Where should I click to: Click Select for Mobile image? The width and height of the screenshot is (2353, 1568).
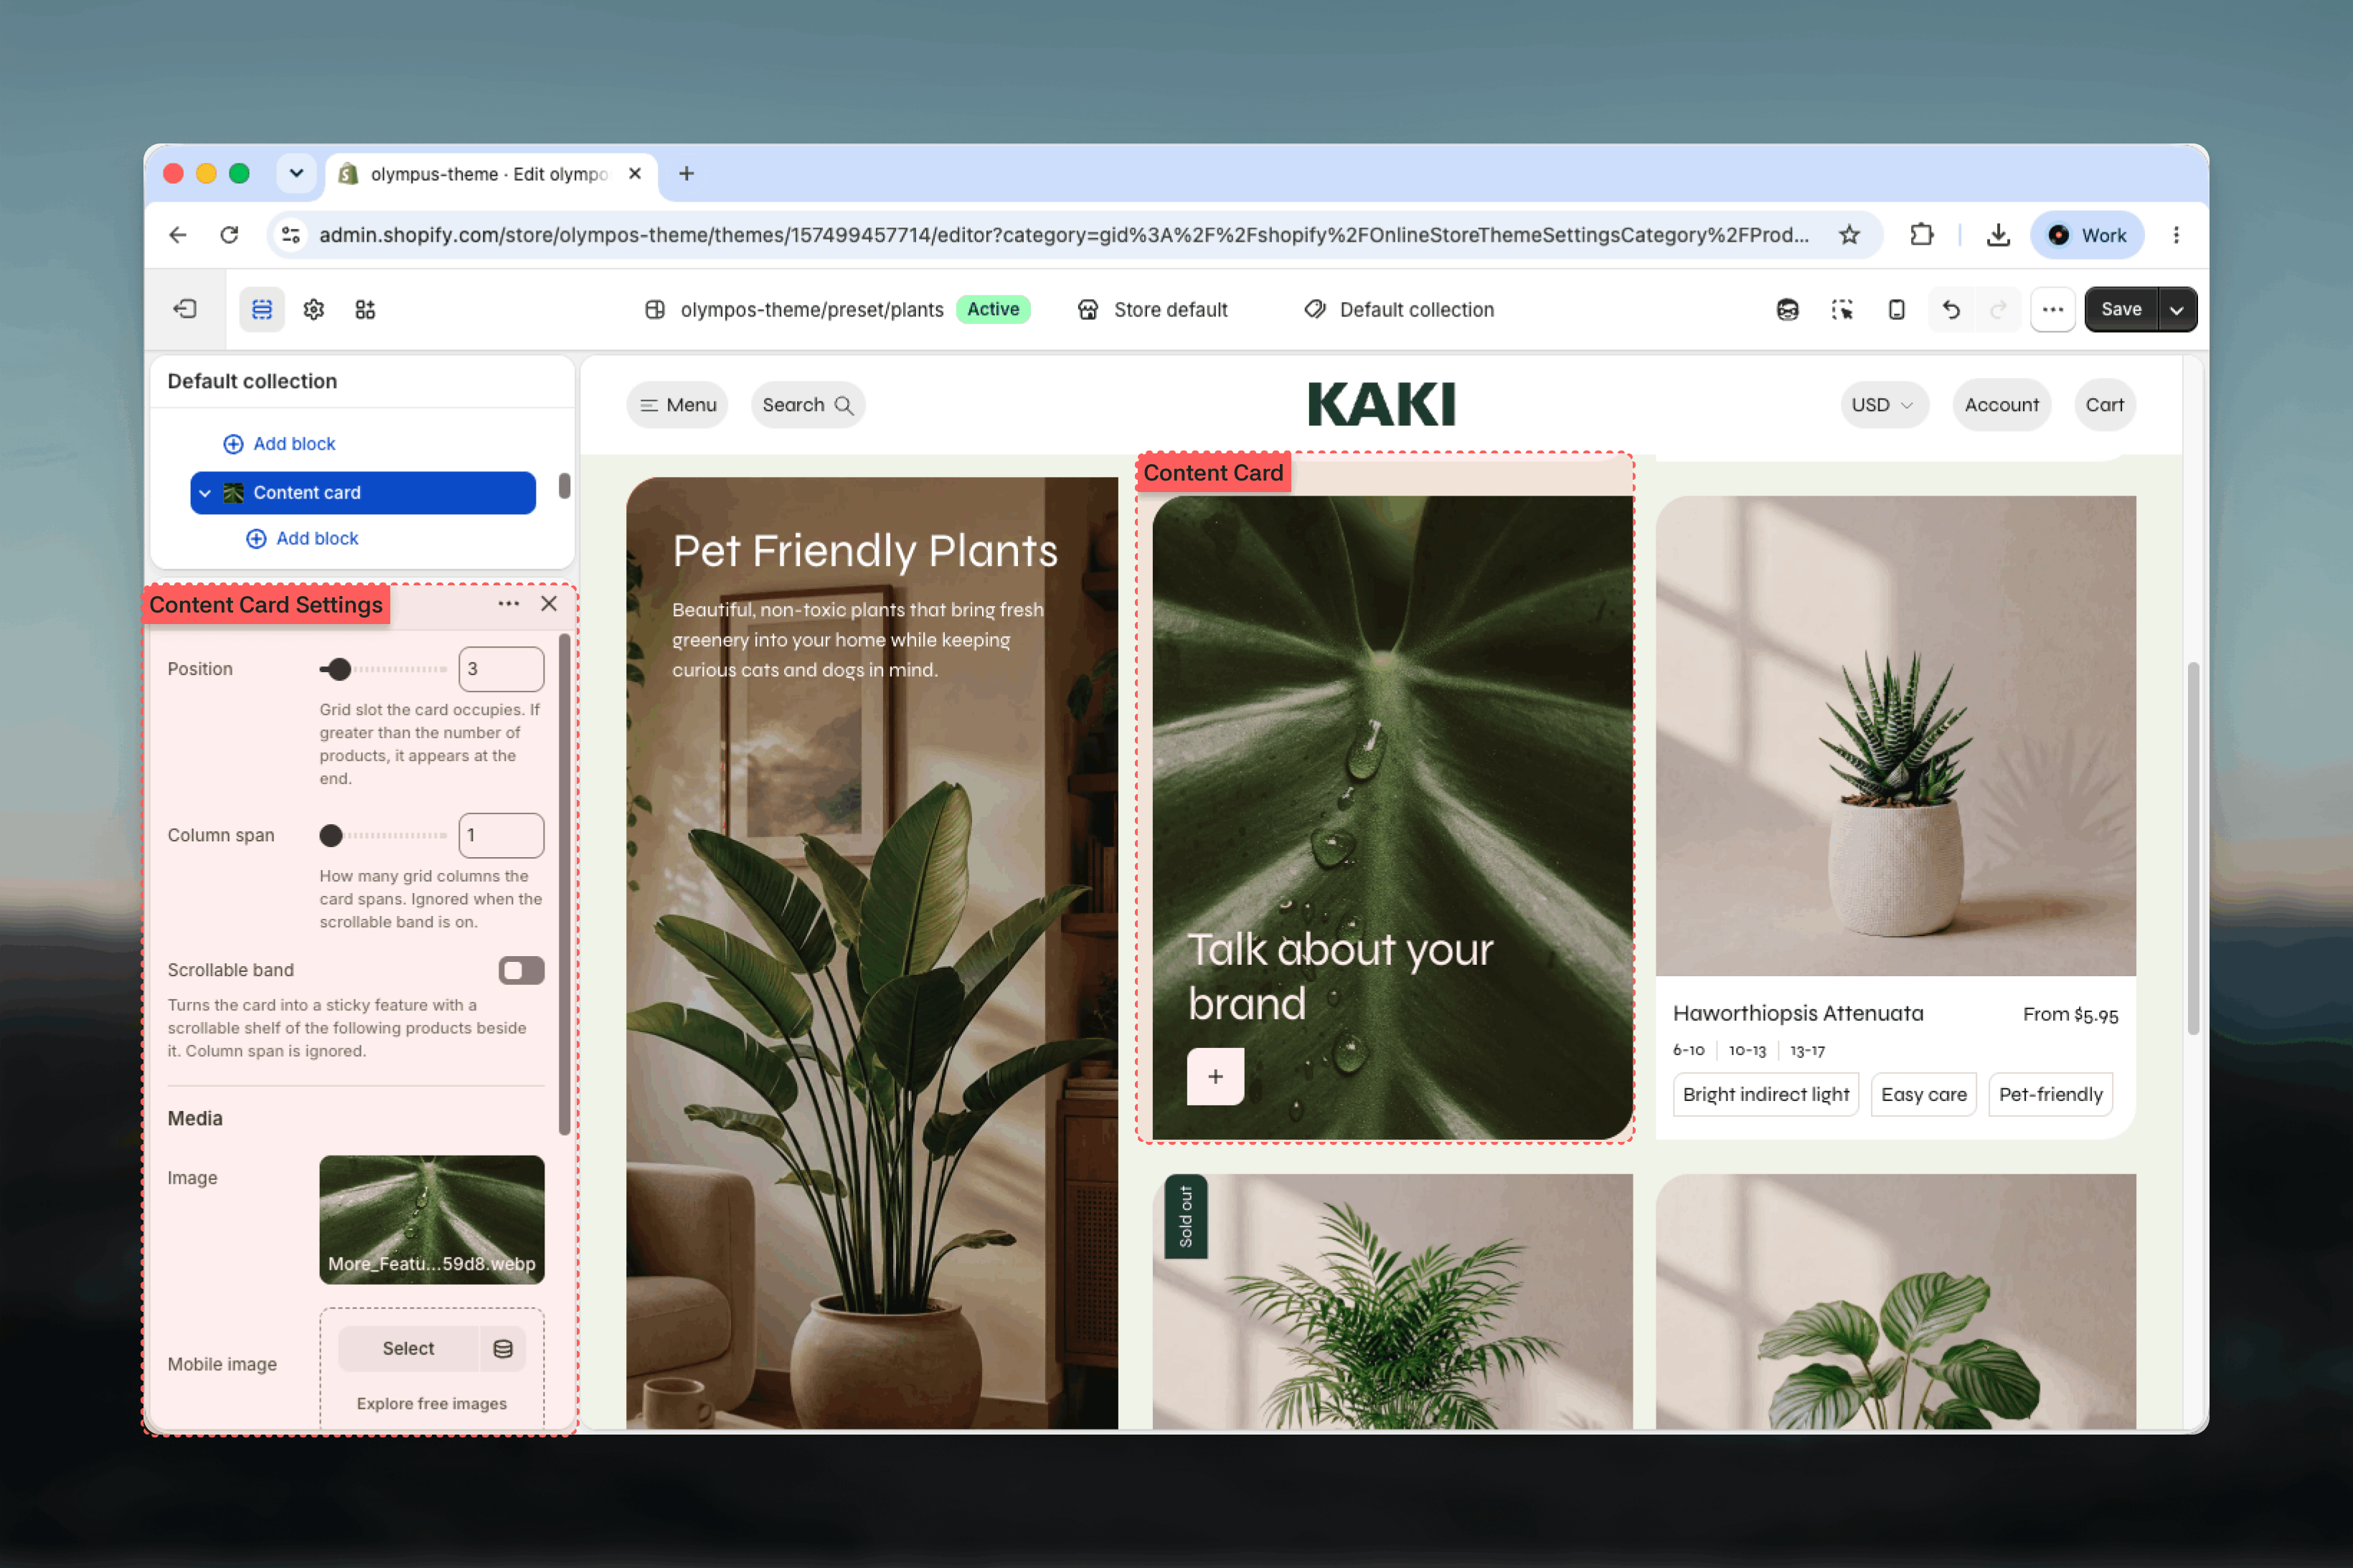coord(408,1348)
